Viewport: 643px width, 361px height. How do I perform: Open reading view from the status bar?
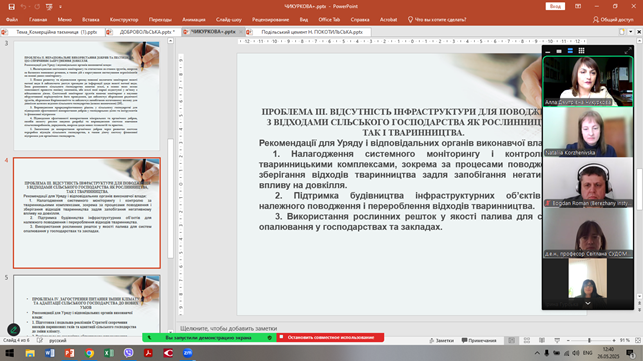(542, 340)
